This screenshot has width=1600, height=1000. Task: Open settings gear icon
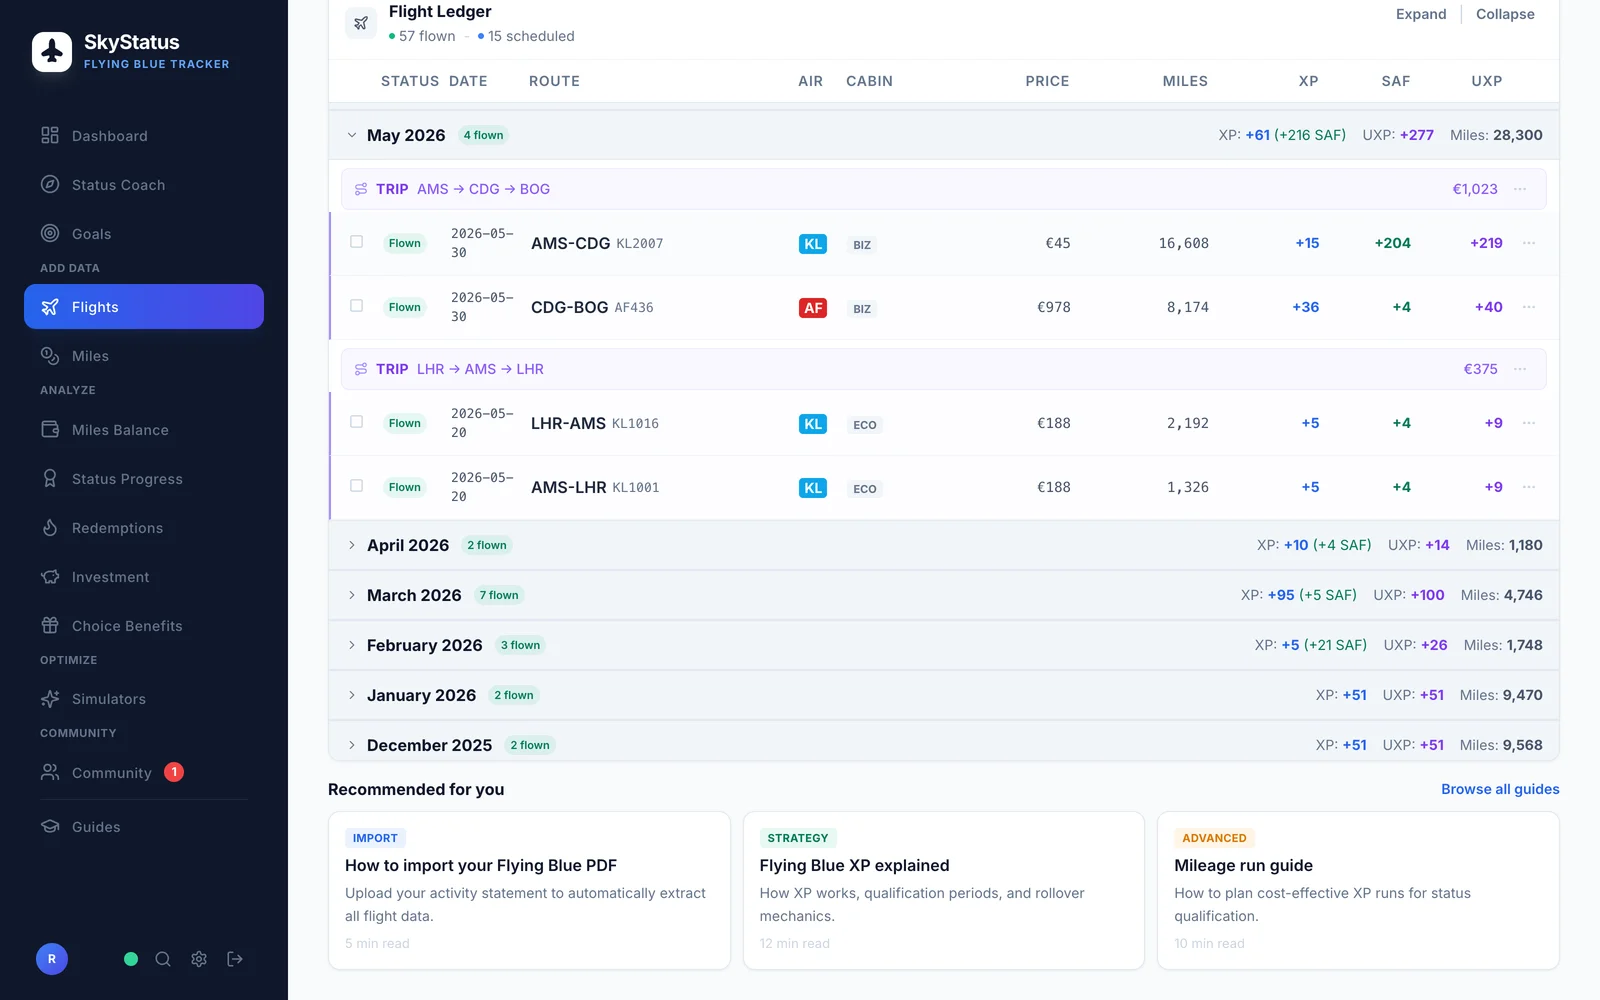[199, 959]
